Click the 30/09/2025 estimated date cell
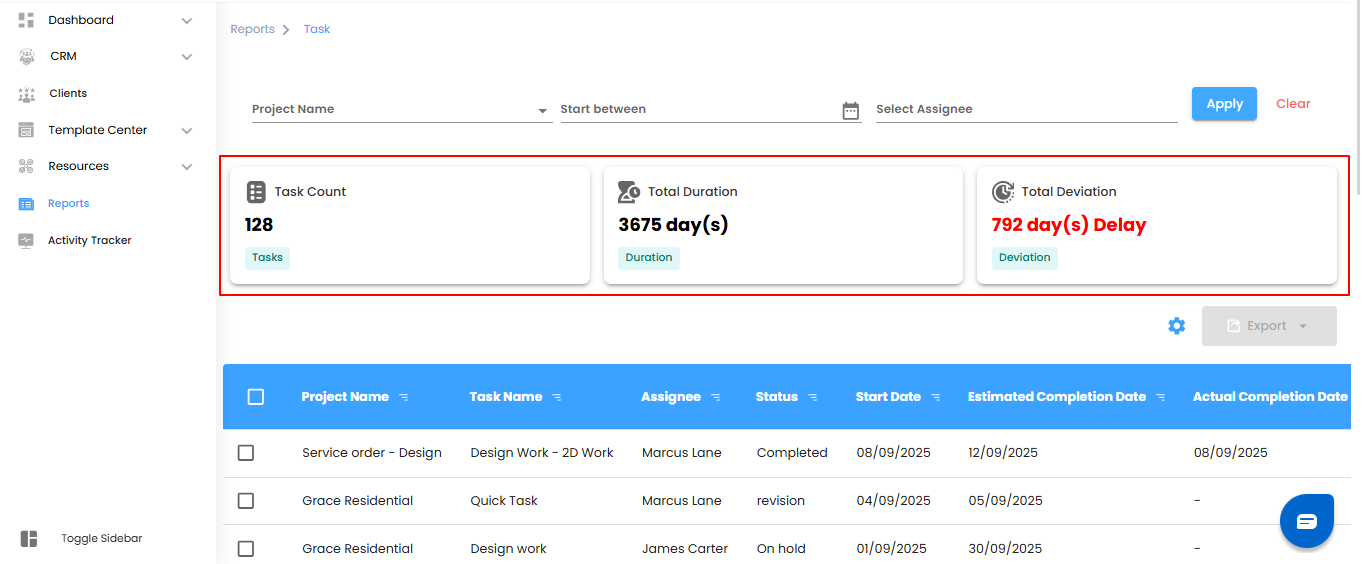Viewport: 1365px width, 564px height. 1005,549
